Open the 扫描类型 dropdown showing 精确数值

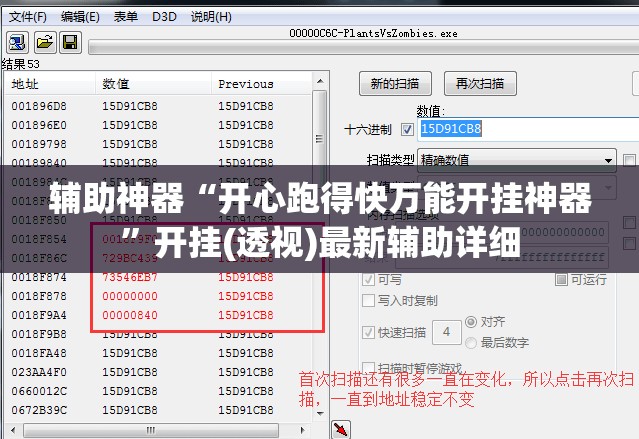tap(517, 160)
